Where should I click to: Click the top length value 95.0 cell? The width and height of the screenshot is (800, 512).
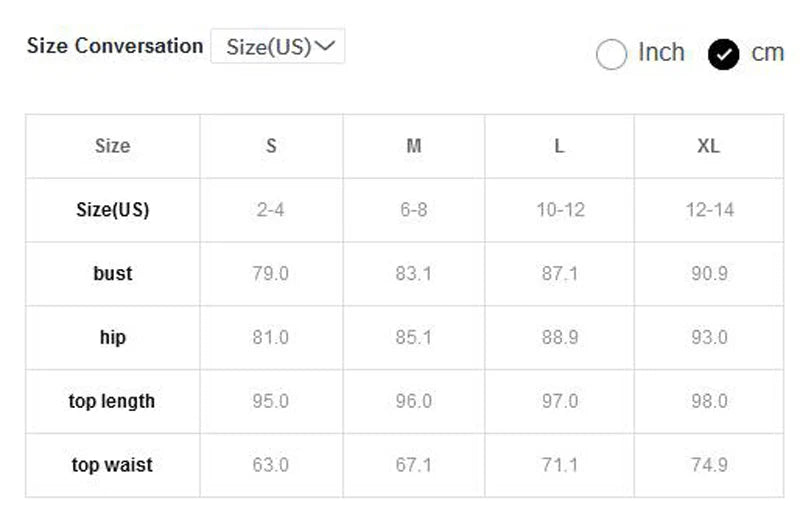[x=271, y=402]
